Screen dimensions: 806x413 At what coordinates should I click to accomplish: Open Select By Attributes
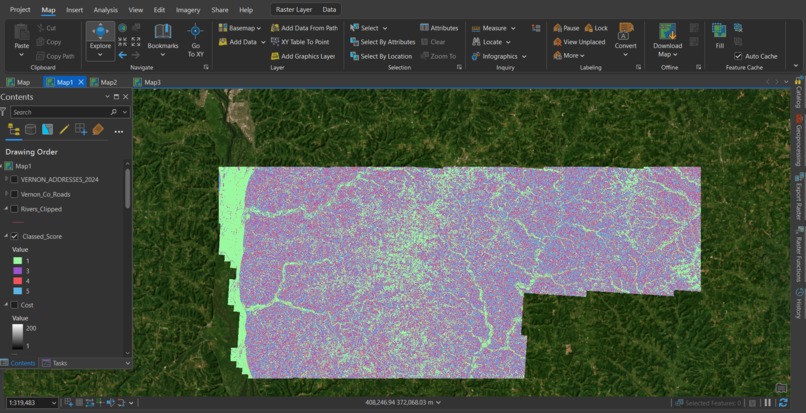tap(382, 42)
